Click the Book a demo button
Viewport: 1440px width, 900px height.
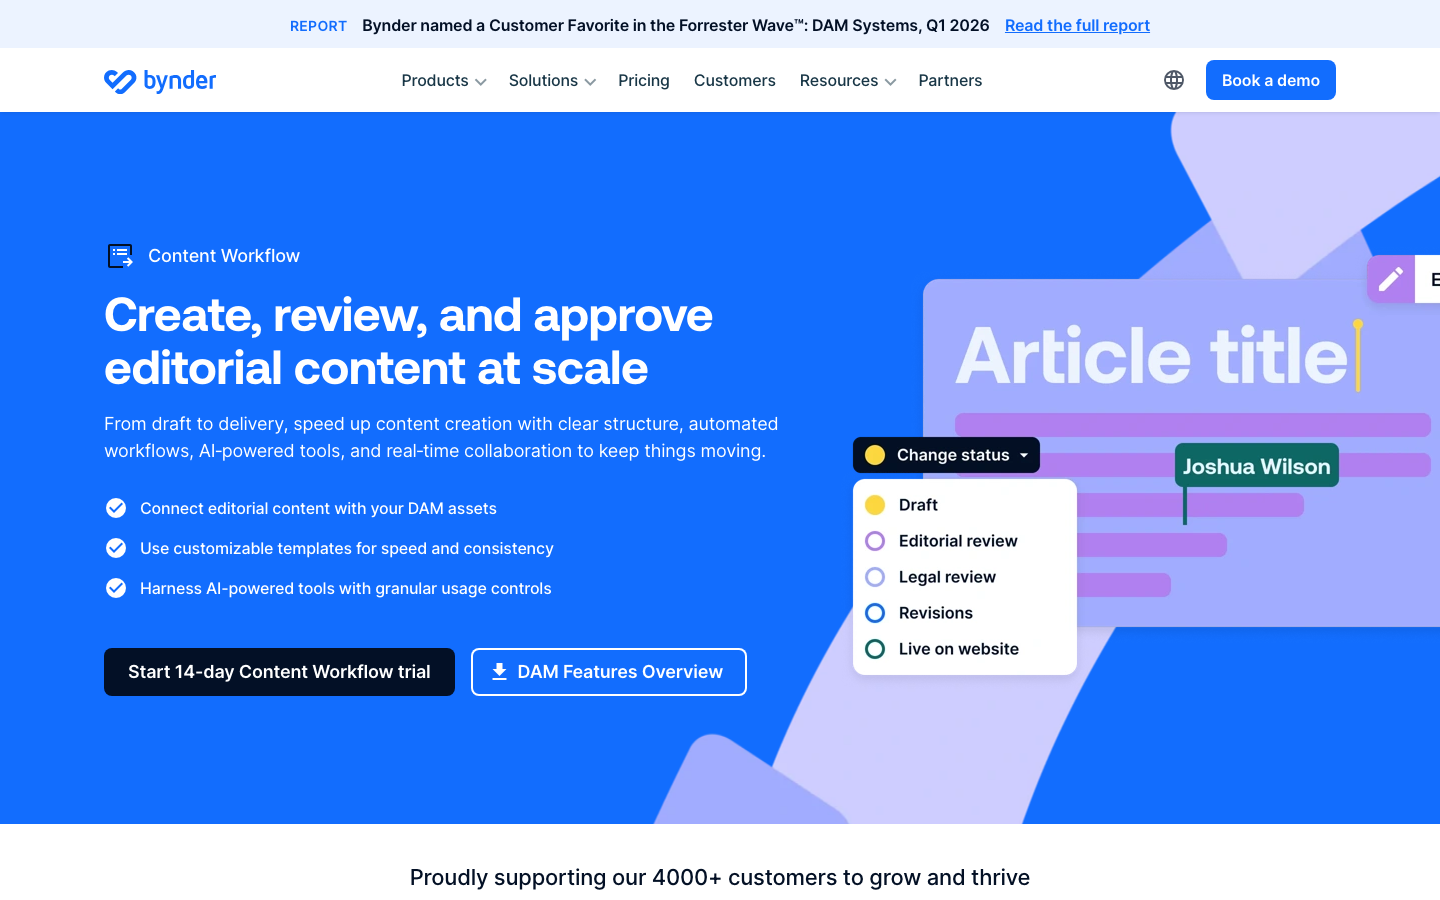[x=1271, y=80]
